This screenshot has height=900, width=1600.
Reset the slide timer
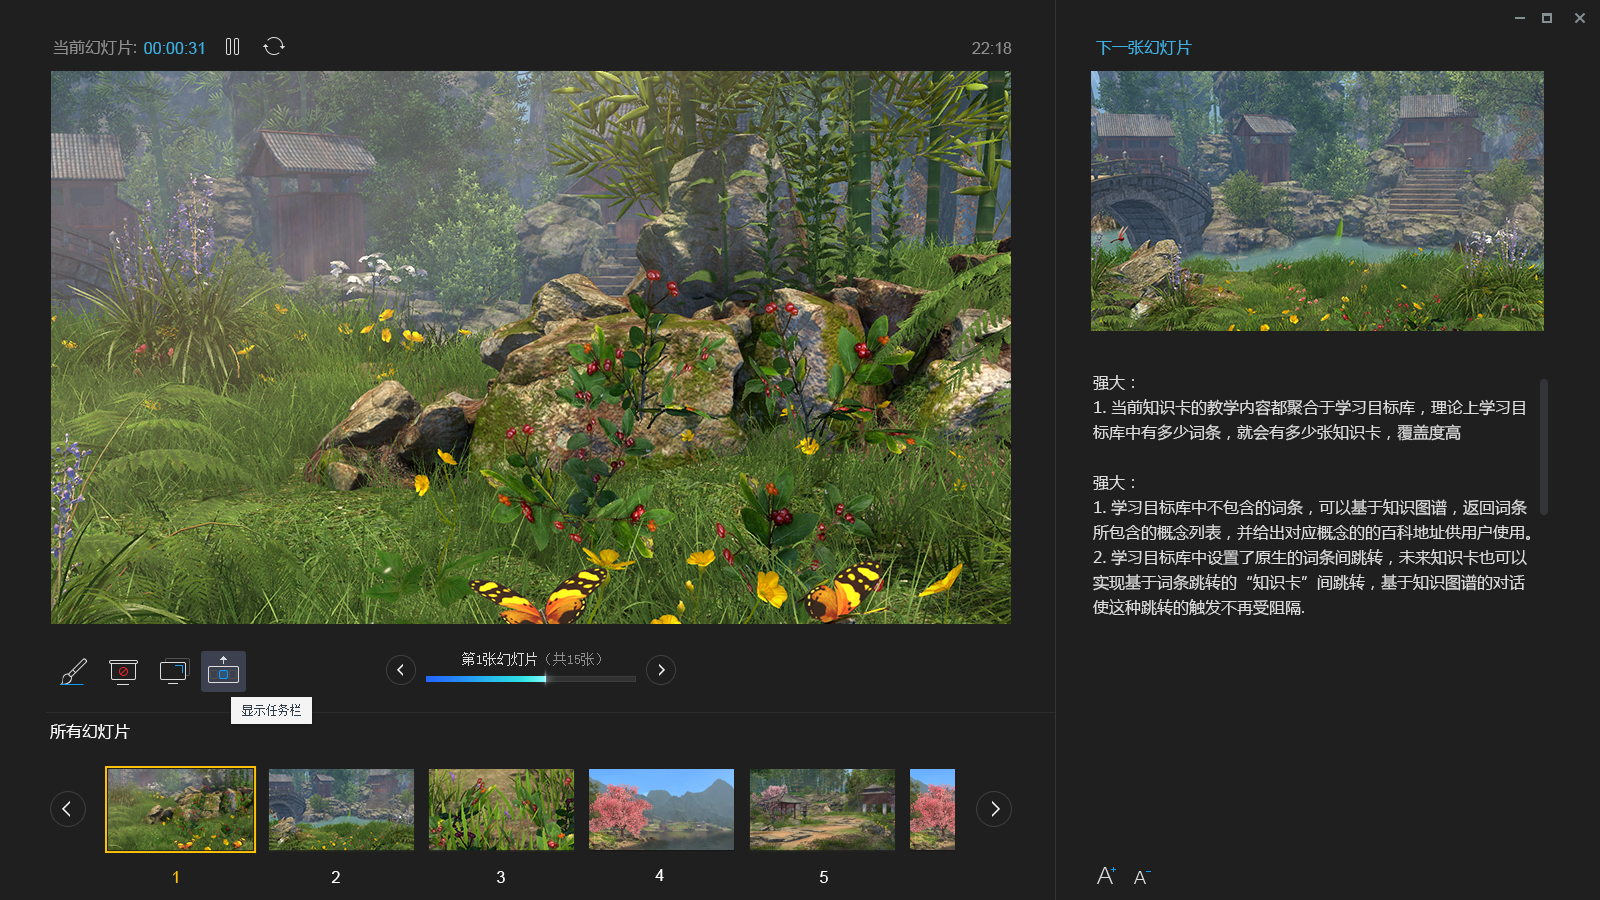click(x=274, y=46)
